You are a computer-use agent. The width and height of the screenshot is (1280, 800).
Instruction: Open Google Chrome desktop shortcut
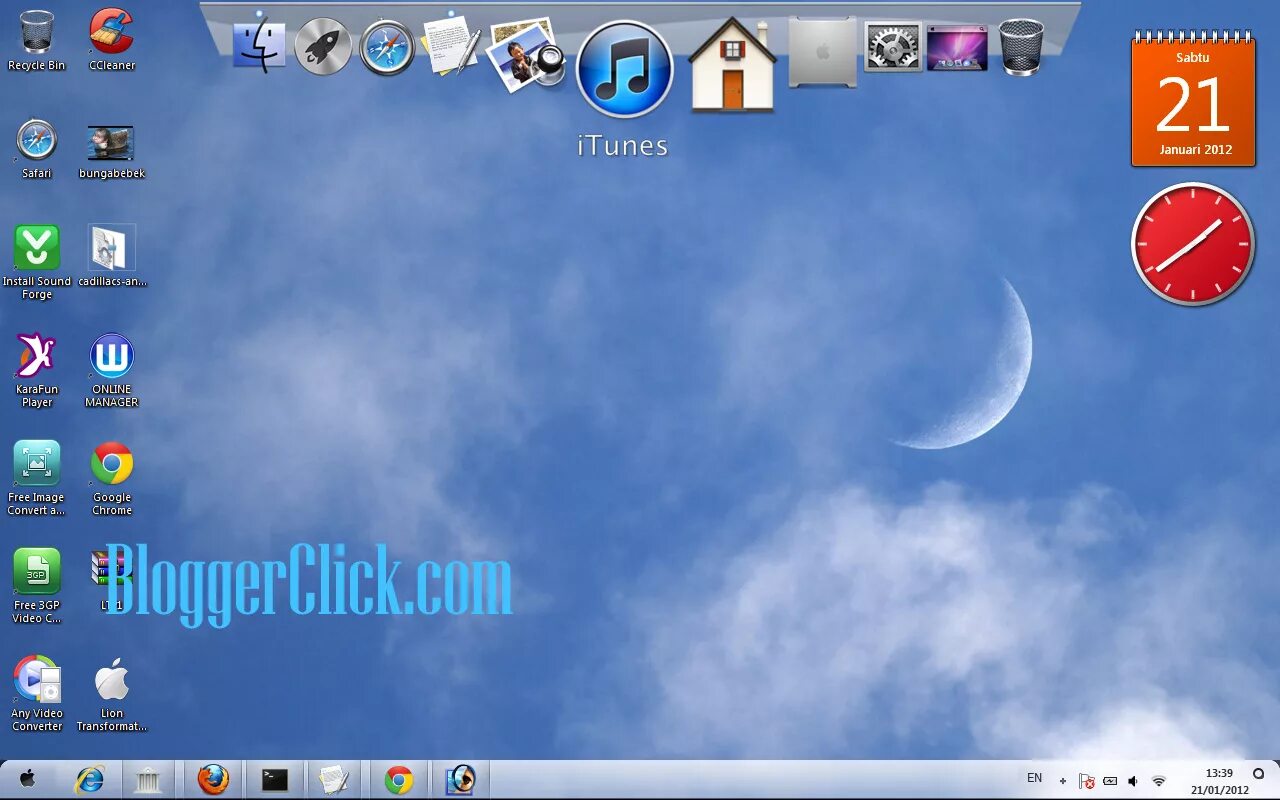click(112, 478)
